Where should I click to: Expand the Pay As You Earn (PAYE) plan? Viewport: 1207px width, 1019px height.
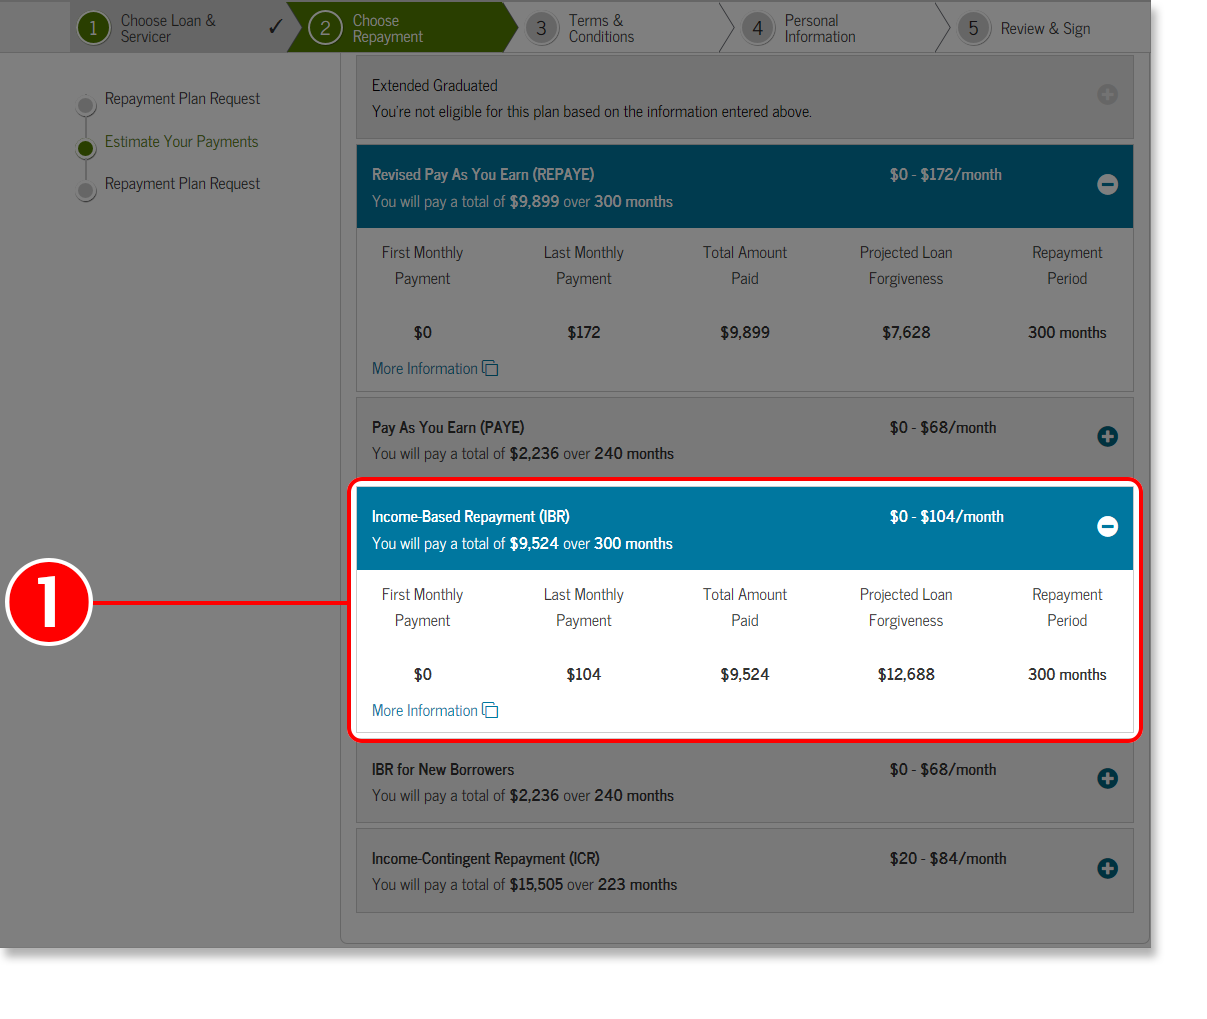[1107, 436]
